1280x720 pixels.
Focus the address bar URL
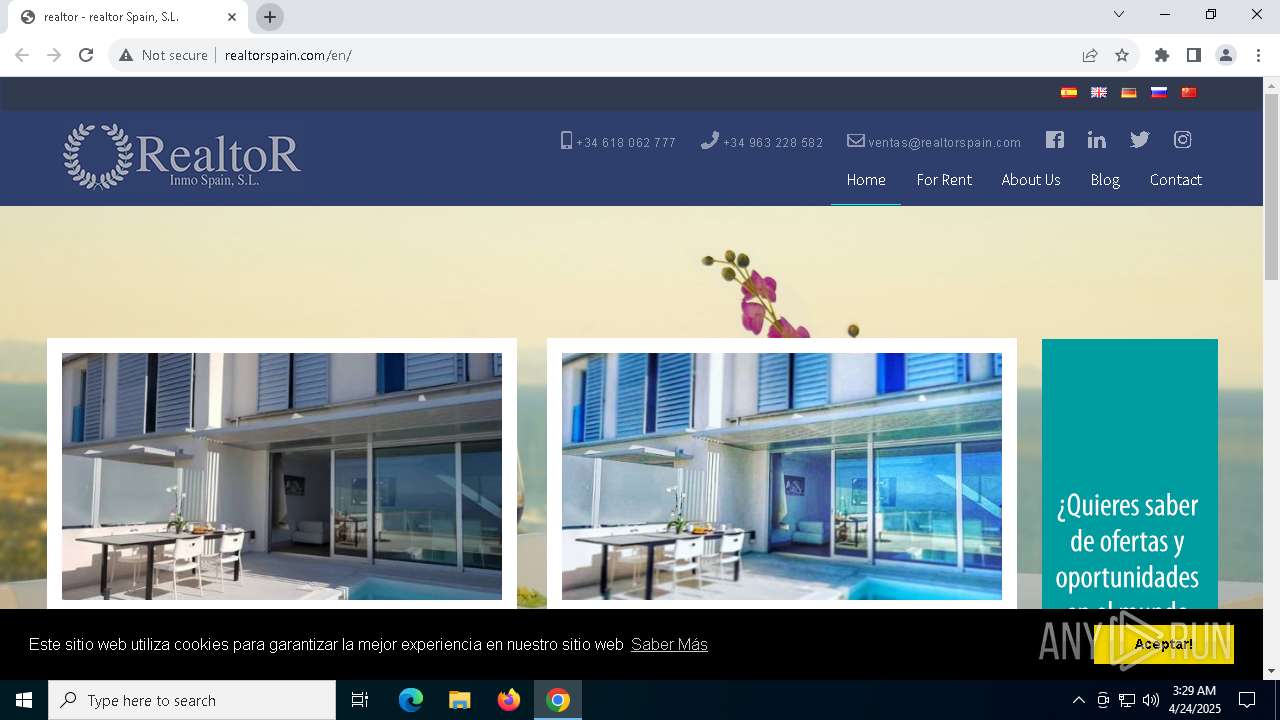pyautogui.click(x=288, y=55)
